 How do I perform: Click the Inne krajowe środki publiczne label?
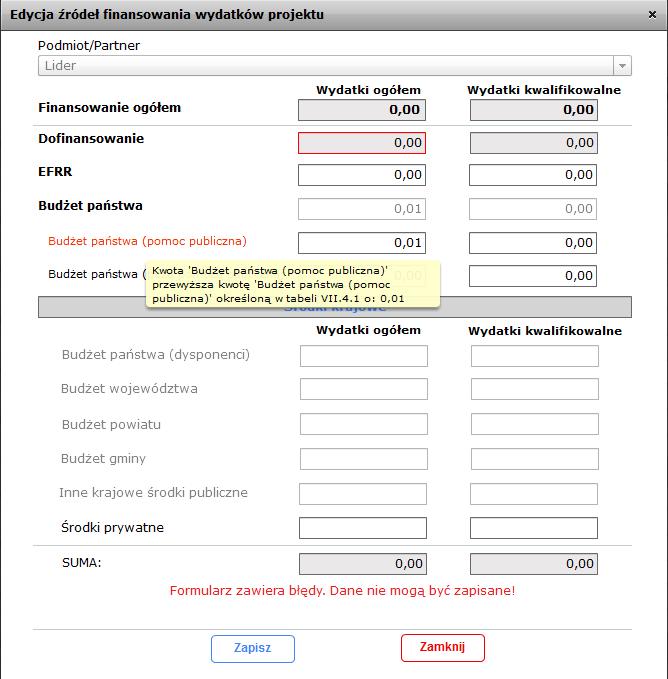point(154,493)
